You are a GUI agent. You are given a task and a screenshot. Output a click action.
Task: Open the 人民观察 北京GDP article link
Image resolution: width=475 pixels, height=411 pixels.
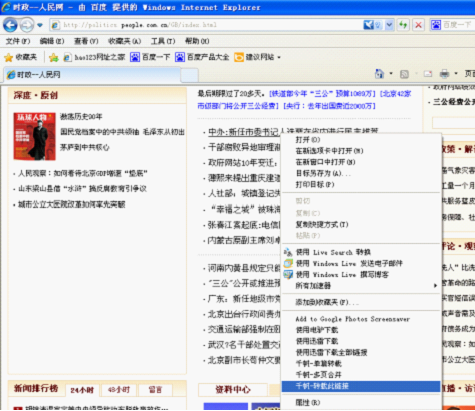pyautogui.click(x=82, y=173)
